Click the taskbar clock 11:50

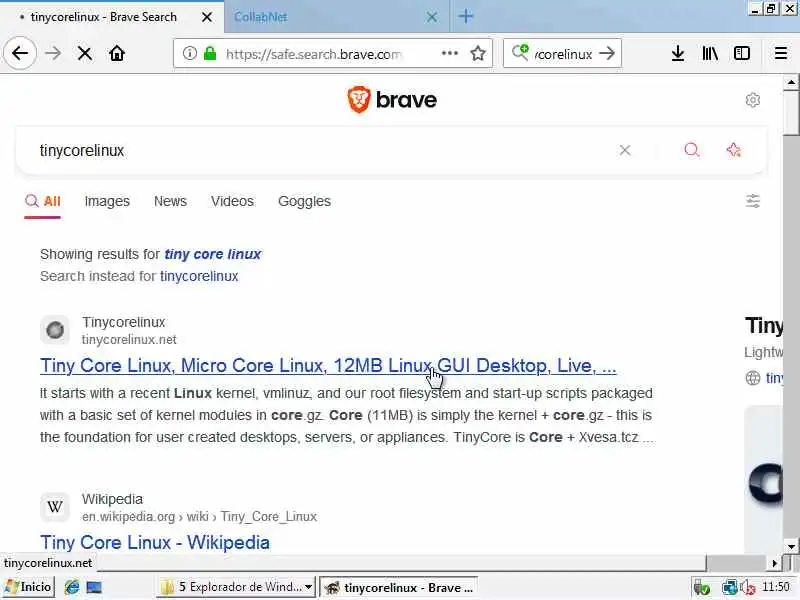[x=776, y=587]
